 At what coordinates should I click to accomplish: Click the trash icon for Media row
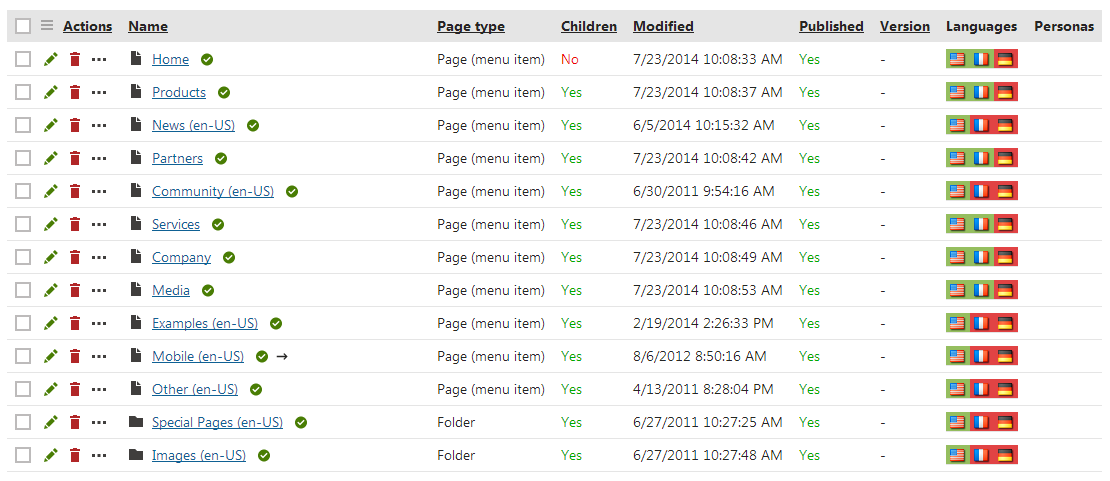75,291
